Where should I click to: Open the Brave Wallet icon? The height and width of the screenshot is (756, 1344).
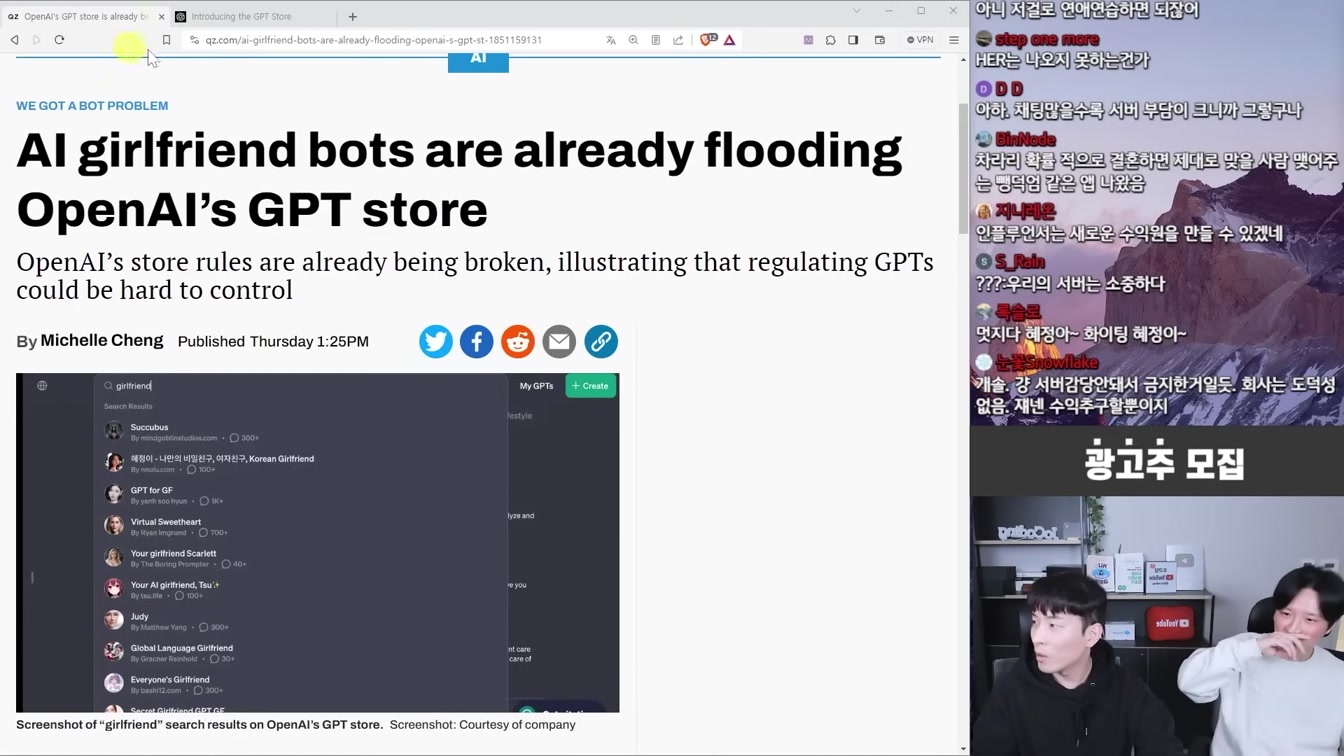[880, 40]
